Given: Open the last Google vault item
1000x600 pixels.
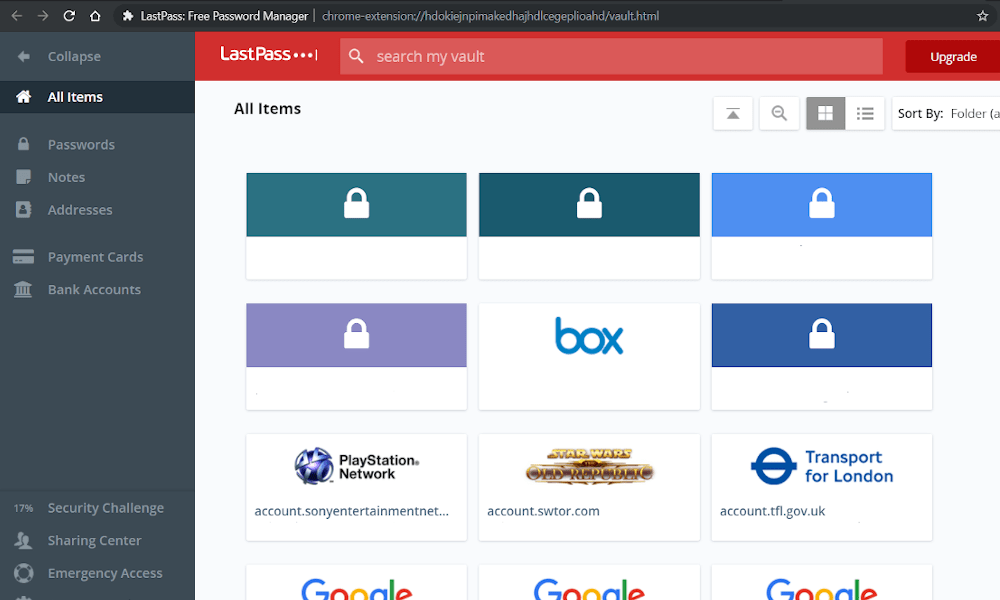Looking at the screenshot, I should pos(821,582).
